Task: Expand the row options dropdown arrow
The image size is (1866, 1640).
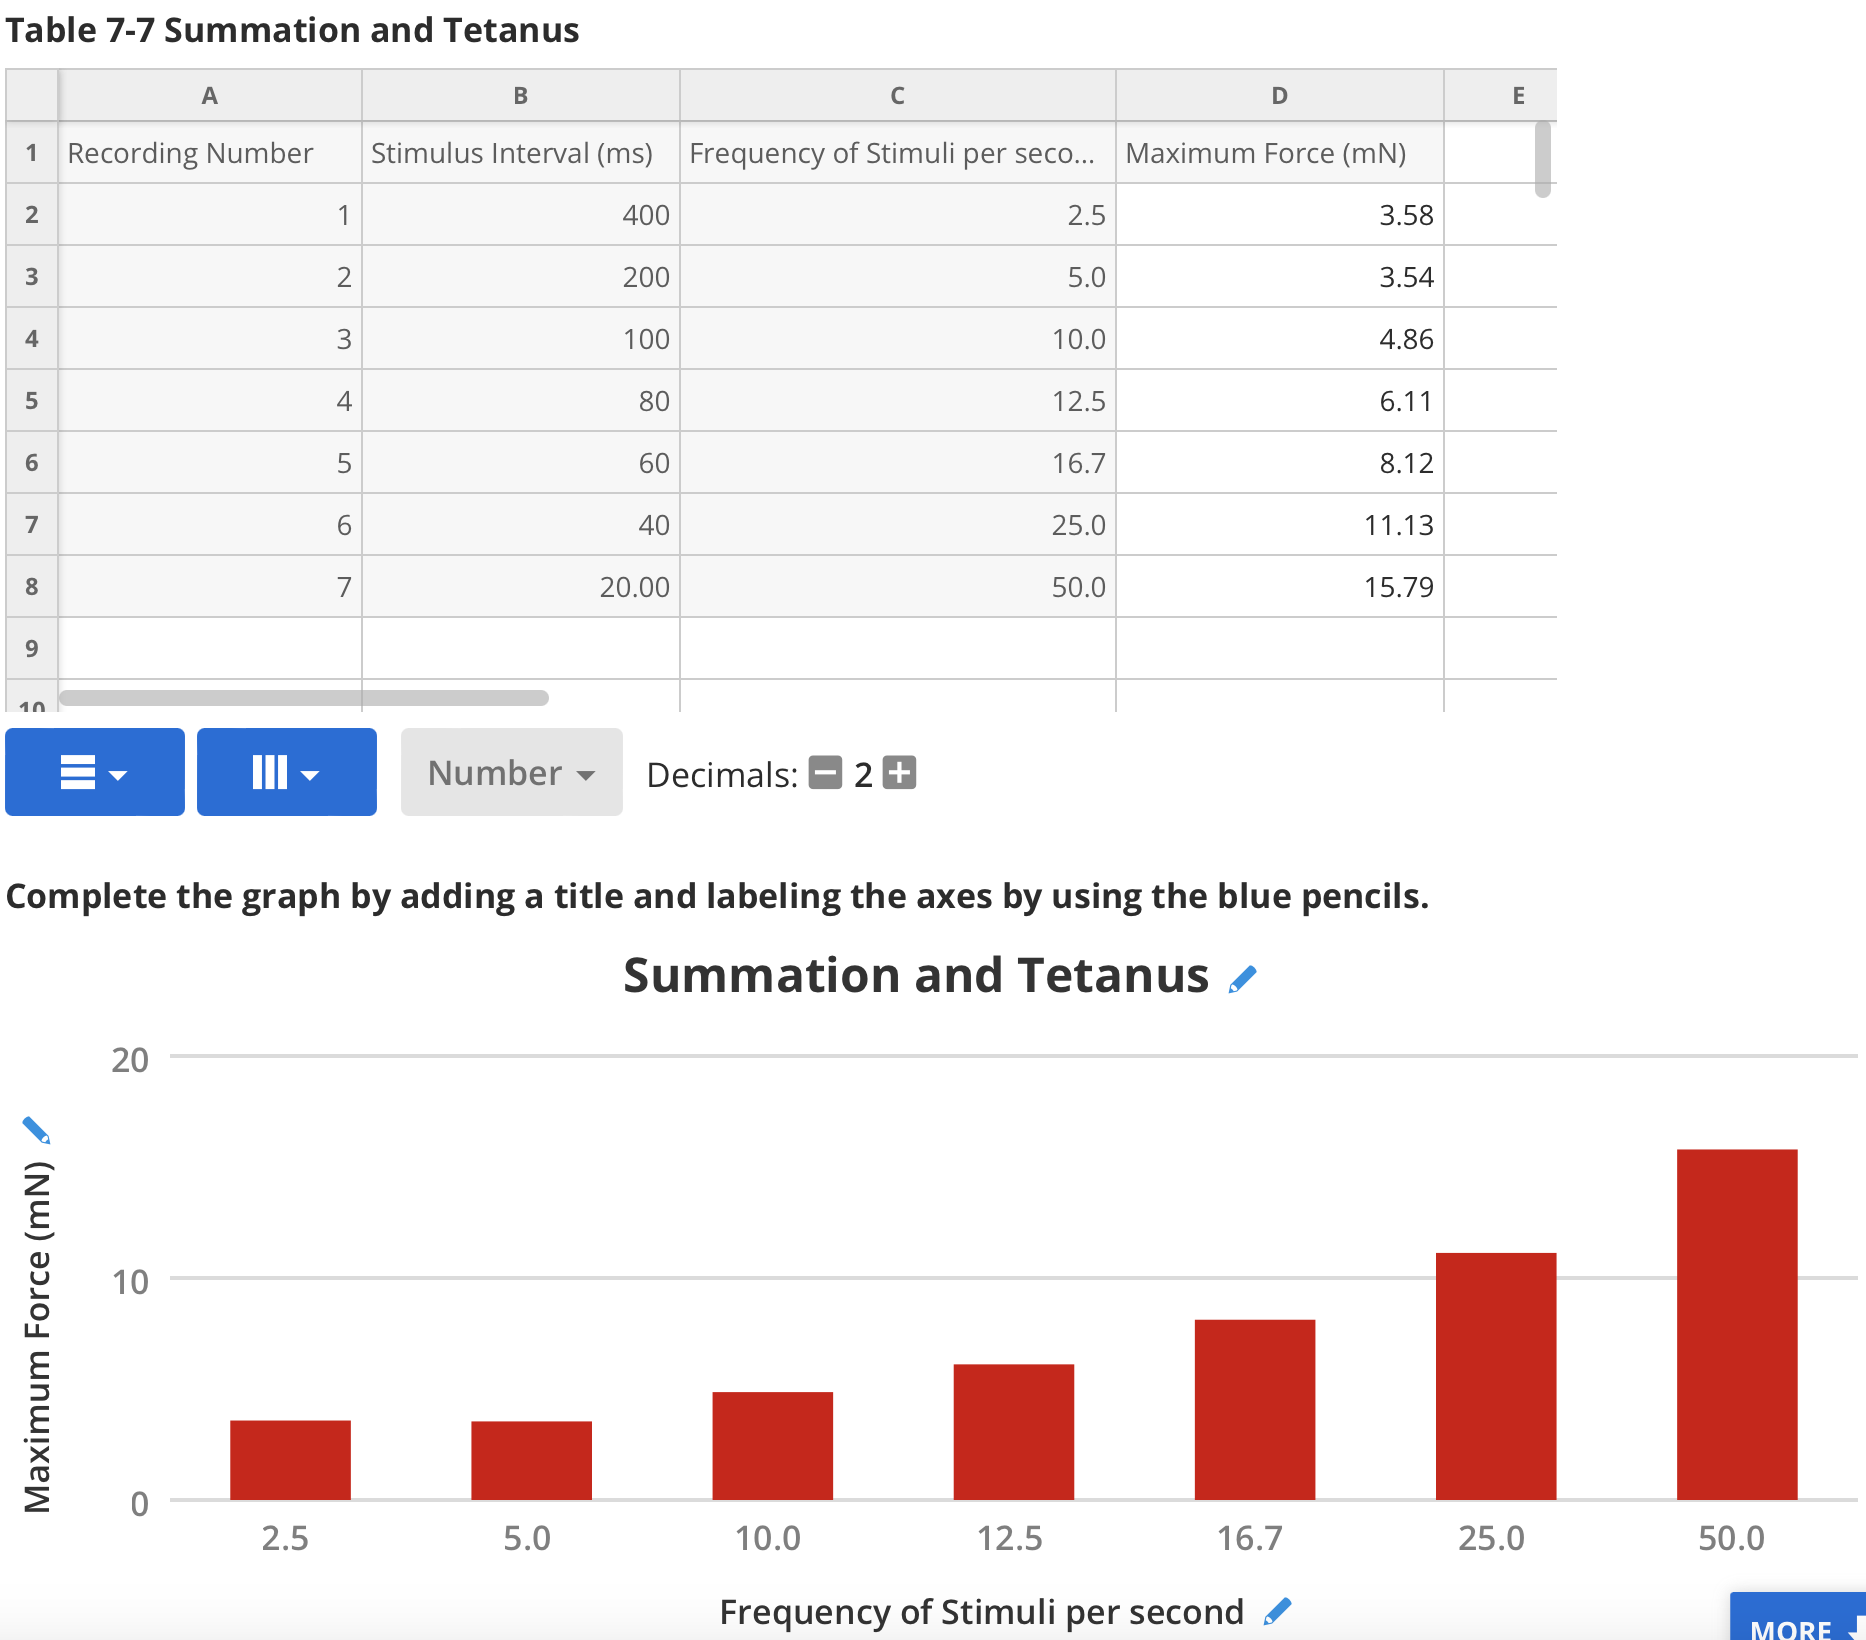Action: pyautogui.click(x=119, y=776)
